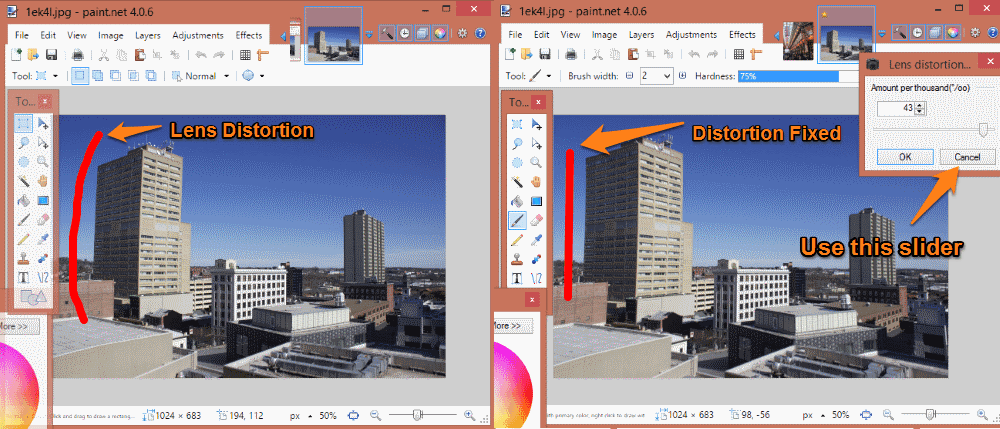
Task: Click Cancel in Lens distortion dialog
Action: click(967, 157)
